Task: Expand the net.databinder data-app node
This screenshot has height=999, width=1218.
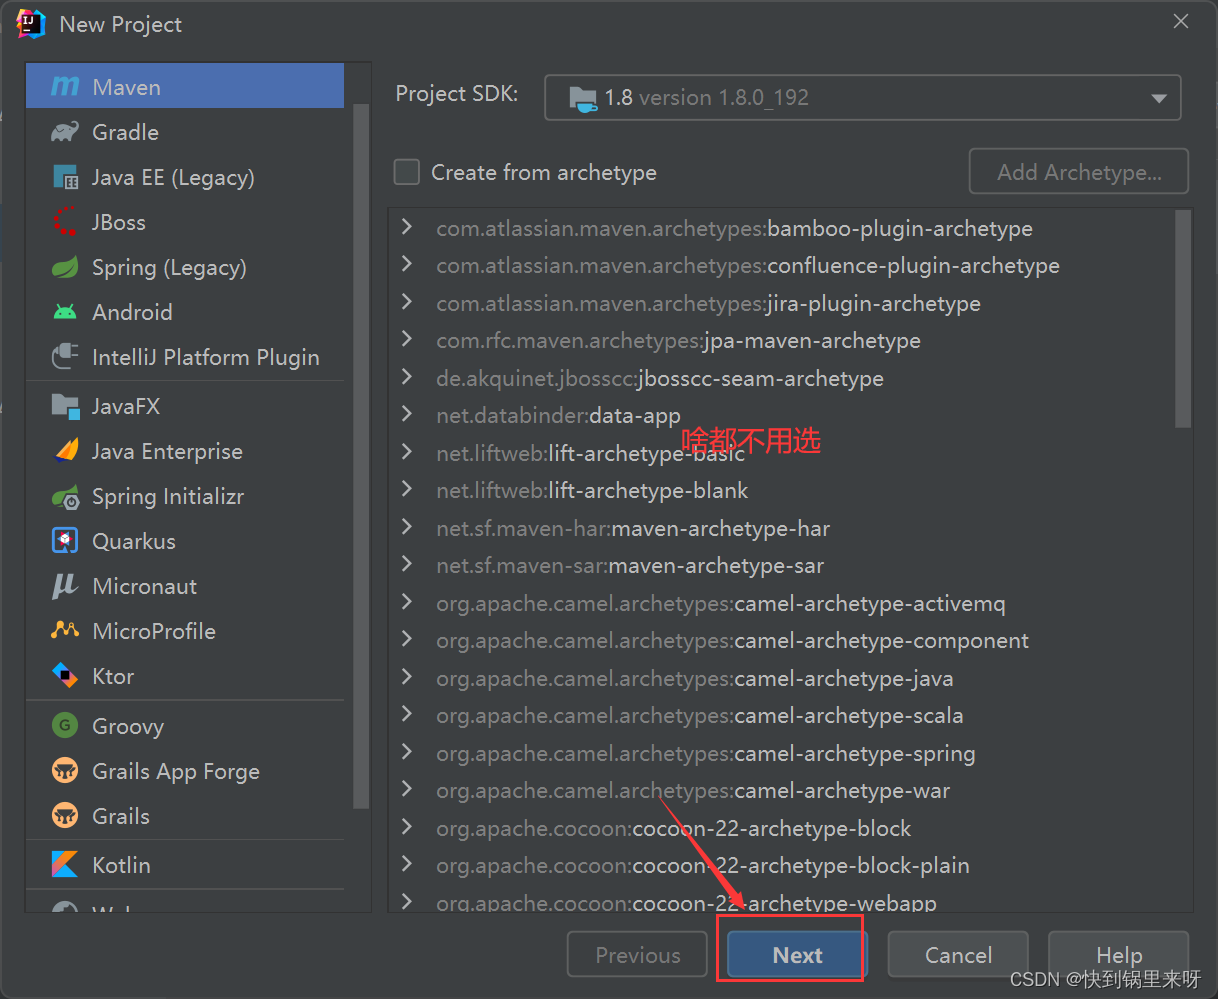Action: (407, 414)
